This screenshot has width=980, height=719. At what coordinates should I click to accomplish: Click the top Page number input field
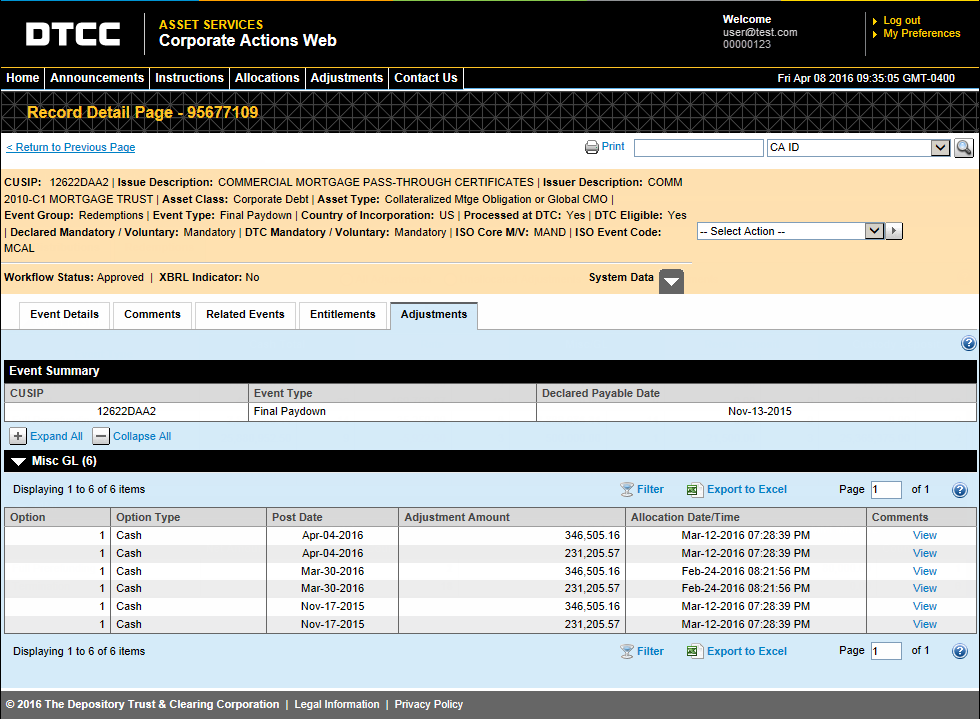click(885, 490)
